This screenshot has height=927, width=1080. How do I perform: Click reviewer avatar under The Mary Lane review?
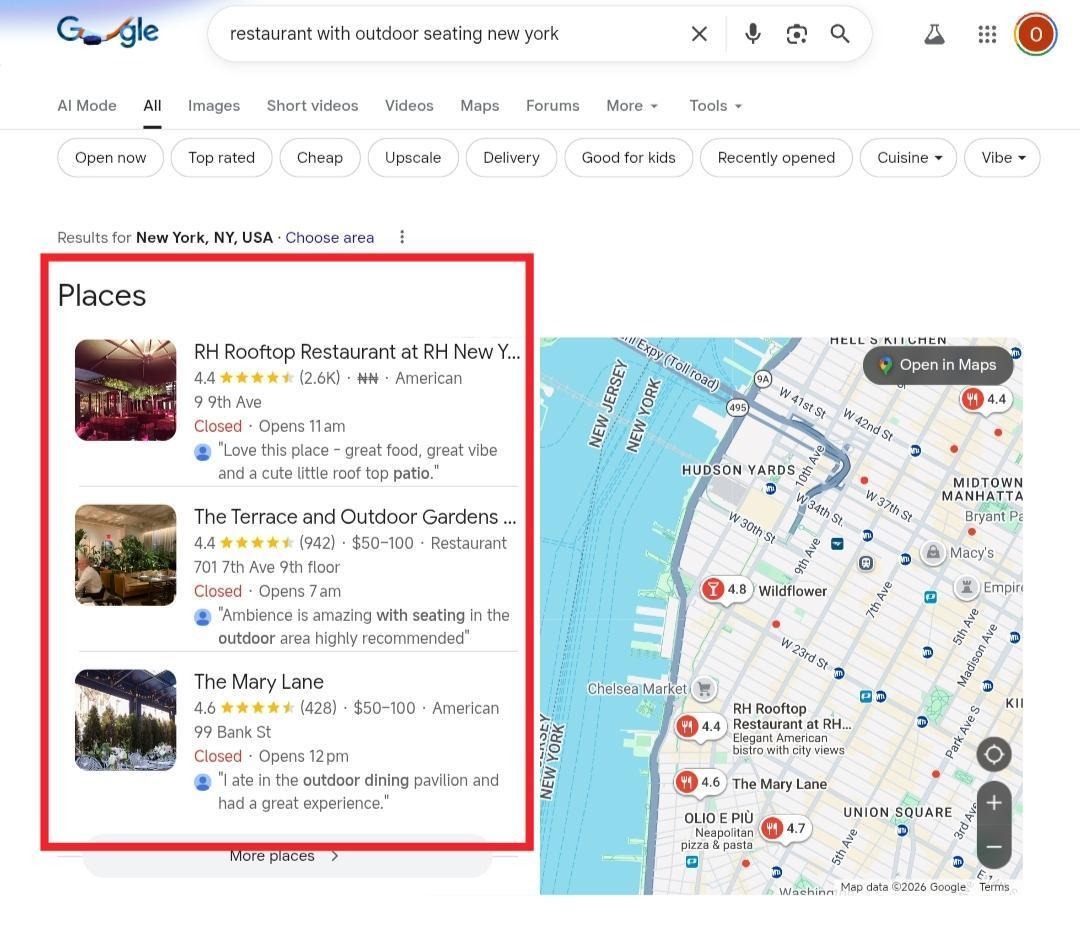(x=202, y=782)
